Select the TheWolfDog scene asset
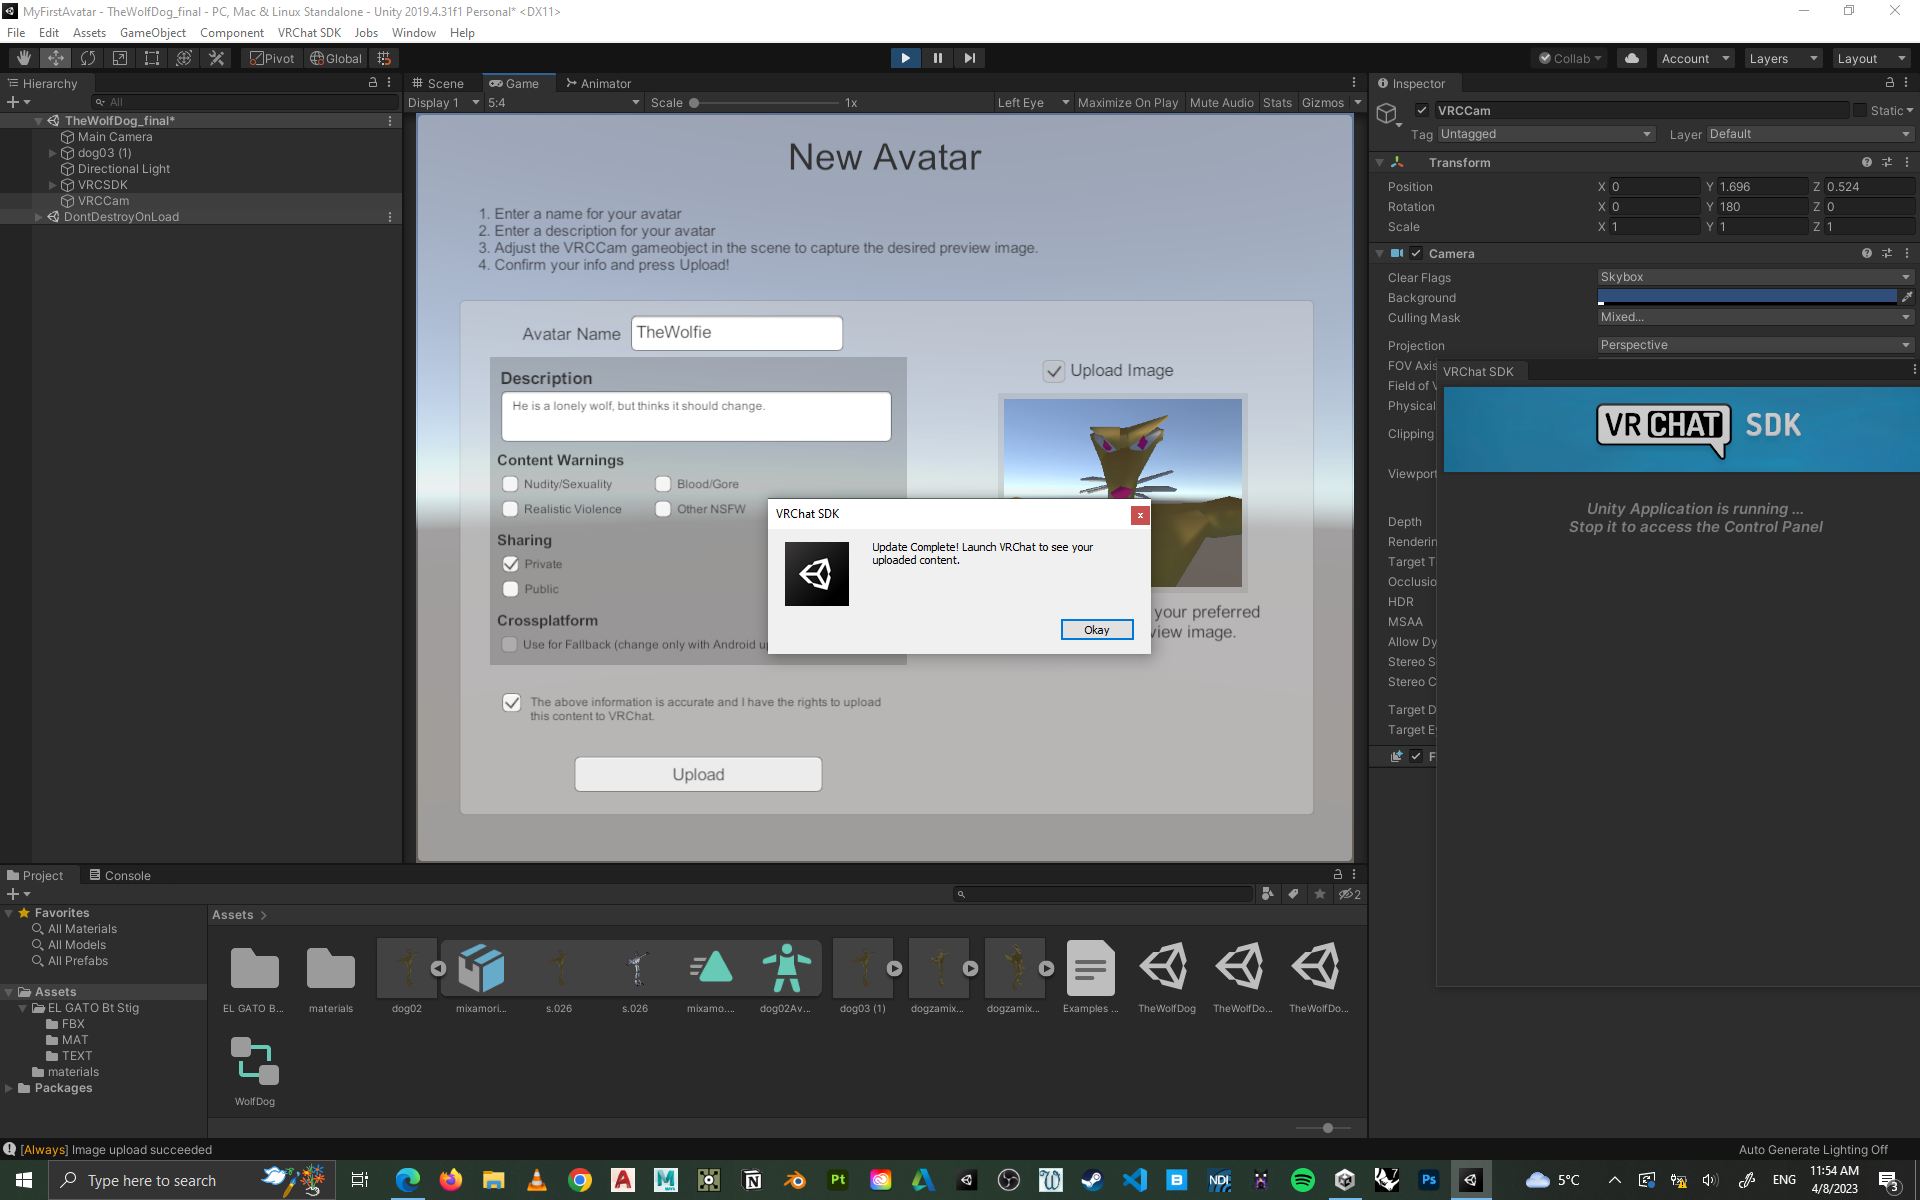This screenshot has width=1920, height=1200. 1166,977
